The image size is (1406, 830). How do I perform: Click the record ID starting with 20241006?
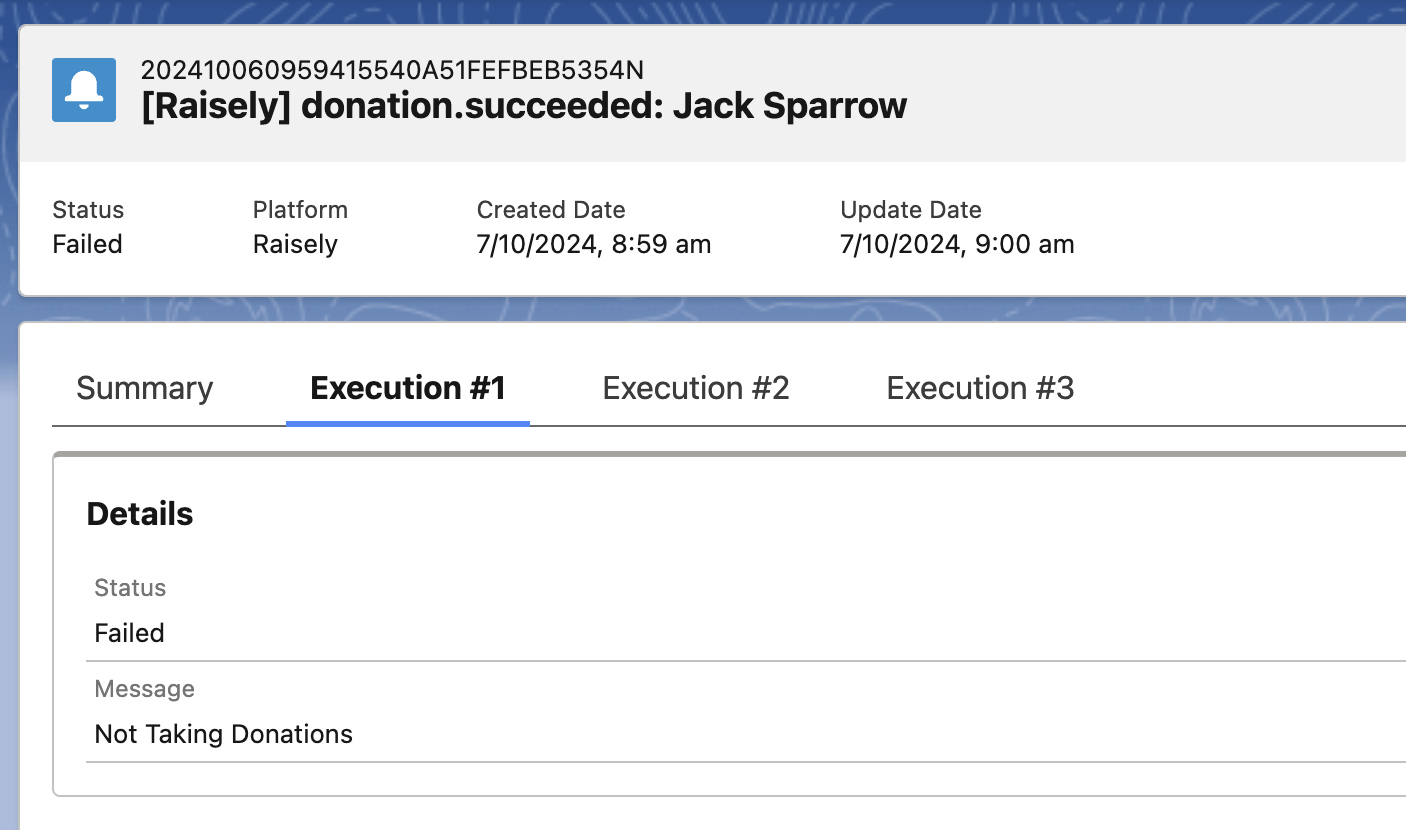point(392,70)
